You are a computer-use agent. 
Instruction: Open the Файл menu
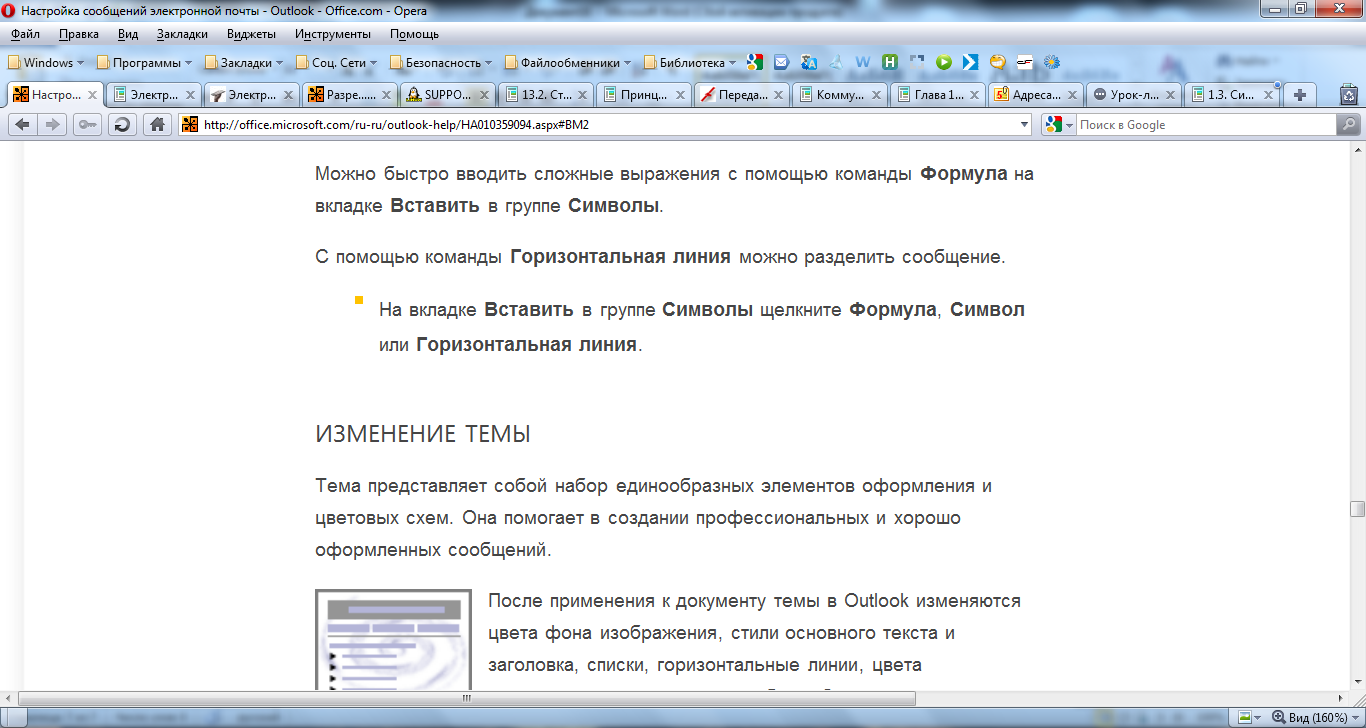tap(25, 34)
